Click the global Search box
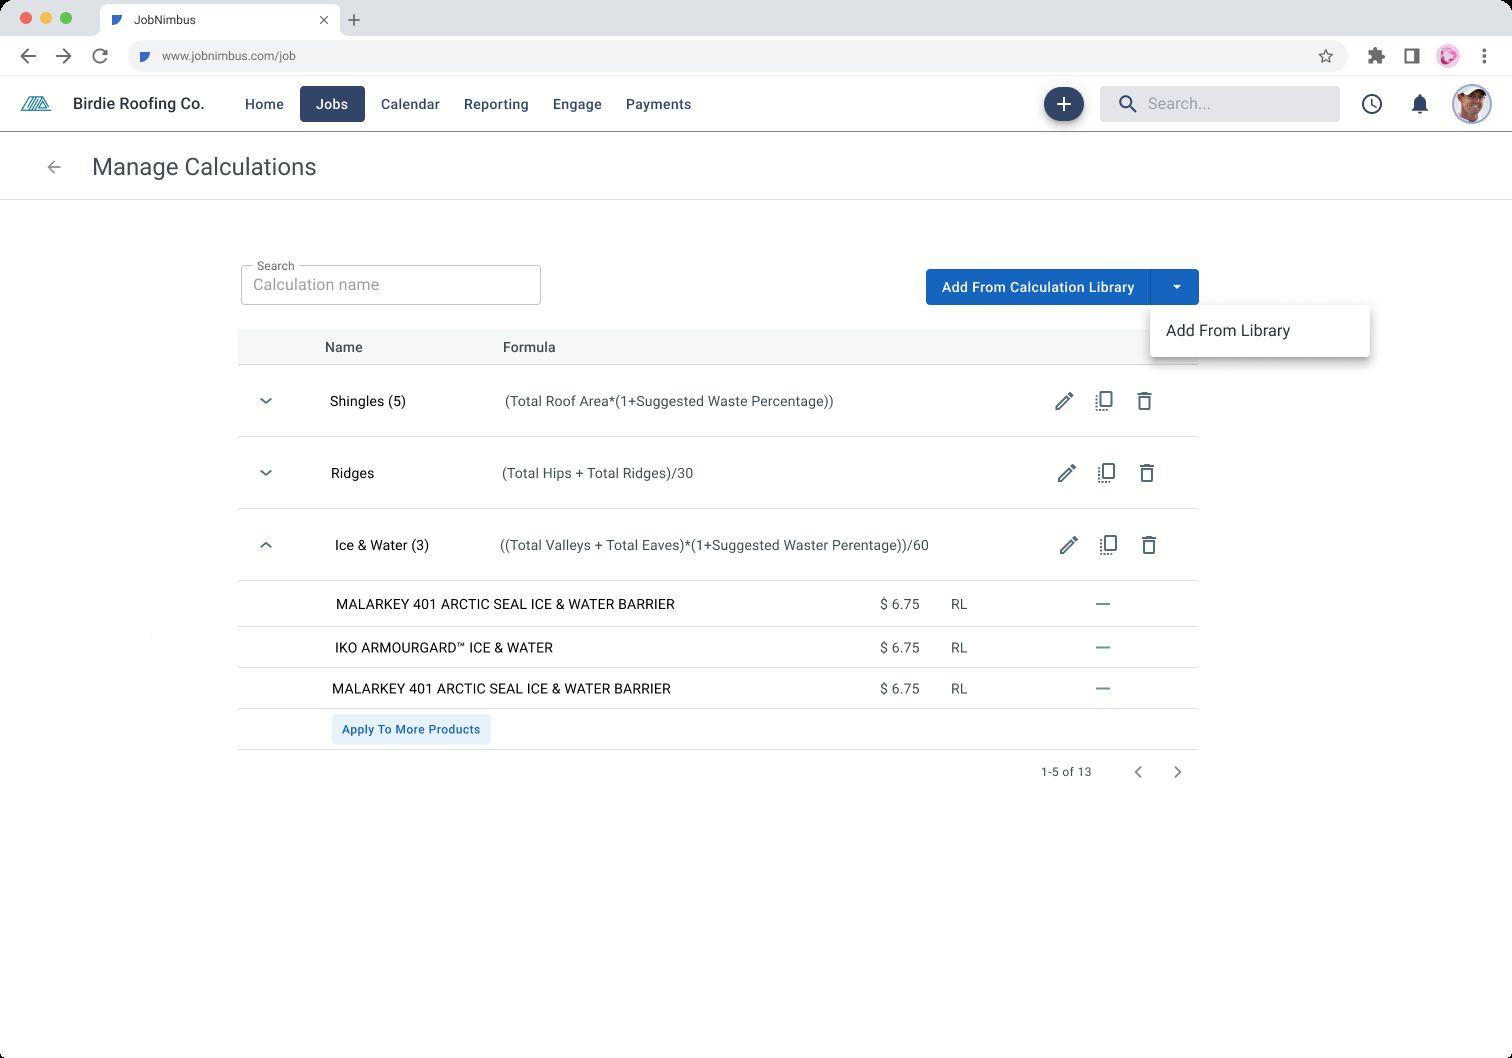The image size is (1512, 1058). pos(1220,104)
